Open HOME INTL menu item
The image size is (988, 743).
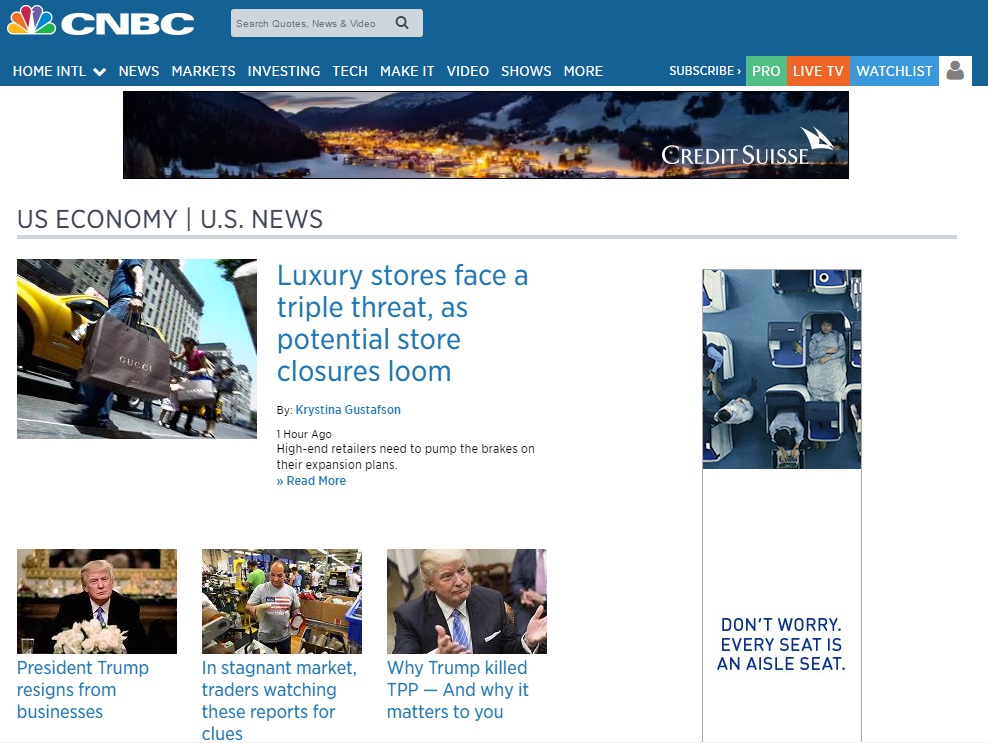tap(49, 71)
